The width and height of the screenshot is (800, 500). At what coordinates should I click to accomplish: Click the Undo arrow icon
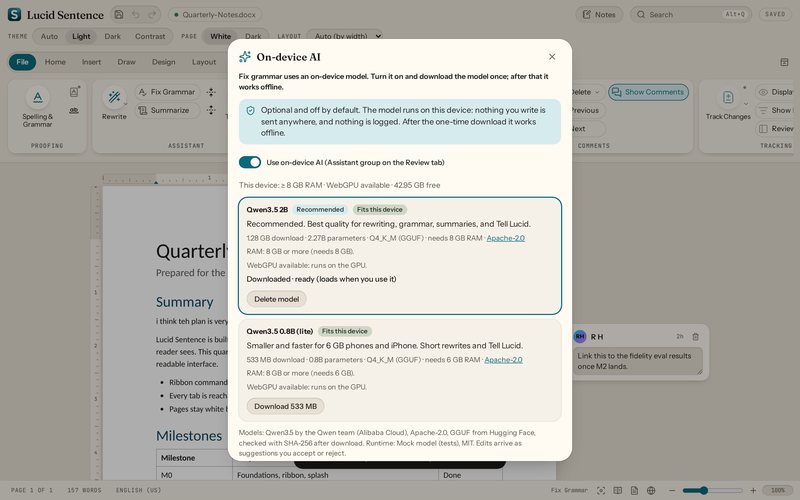135,14
